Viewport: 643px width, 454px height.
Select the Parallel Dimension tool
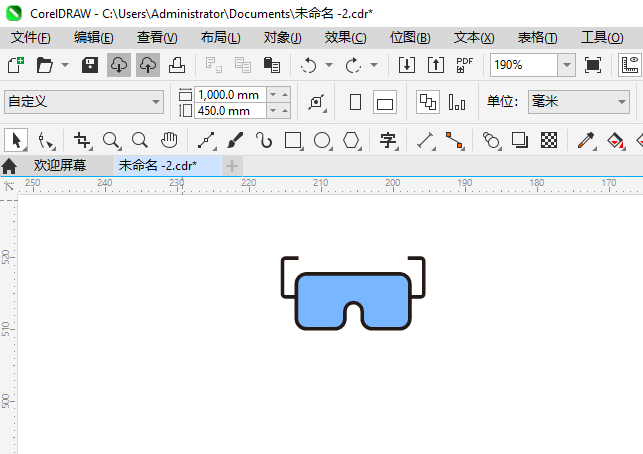click(425, 140)
